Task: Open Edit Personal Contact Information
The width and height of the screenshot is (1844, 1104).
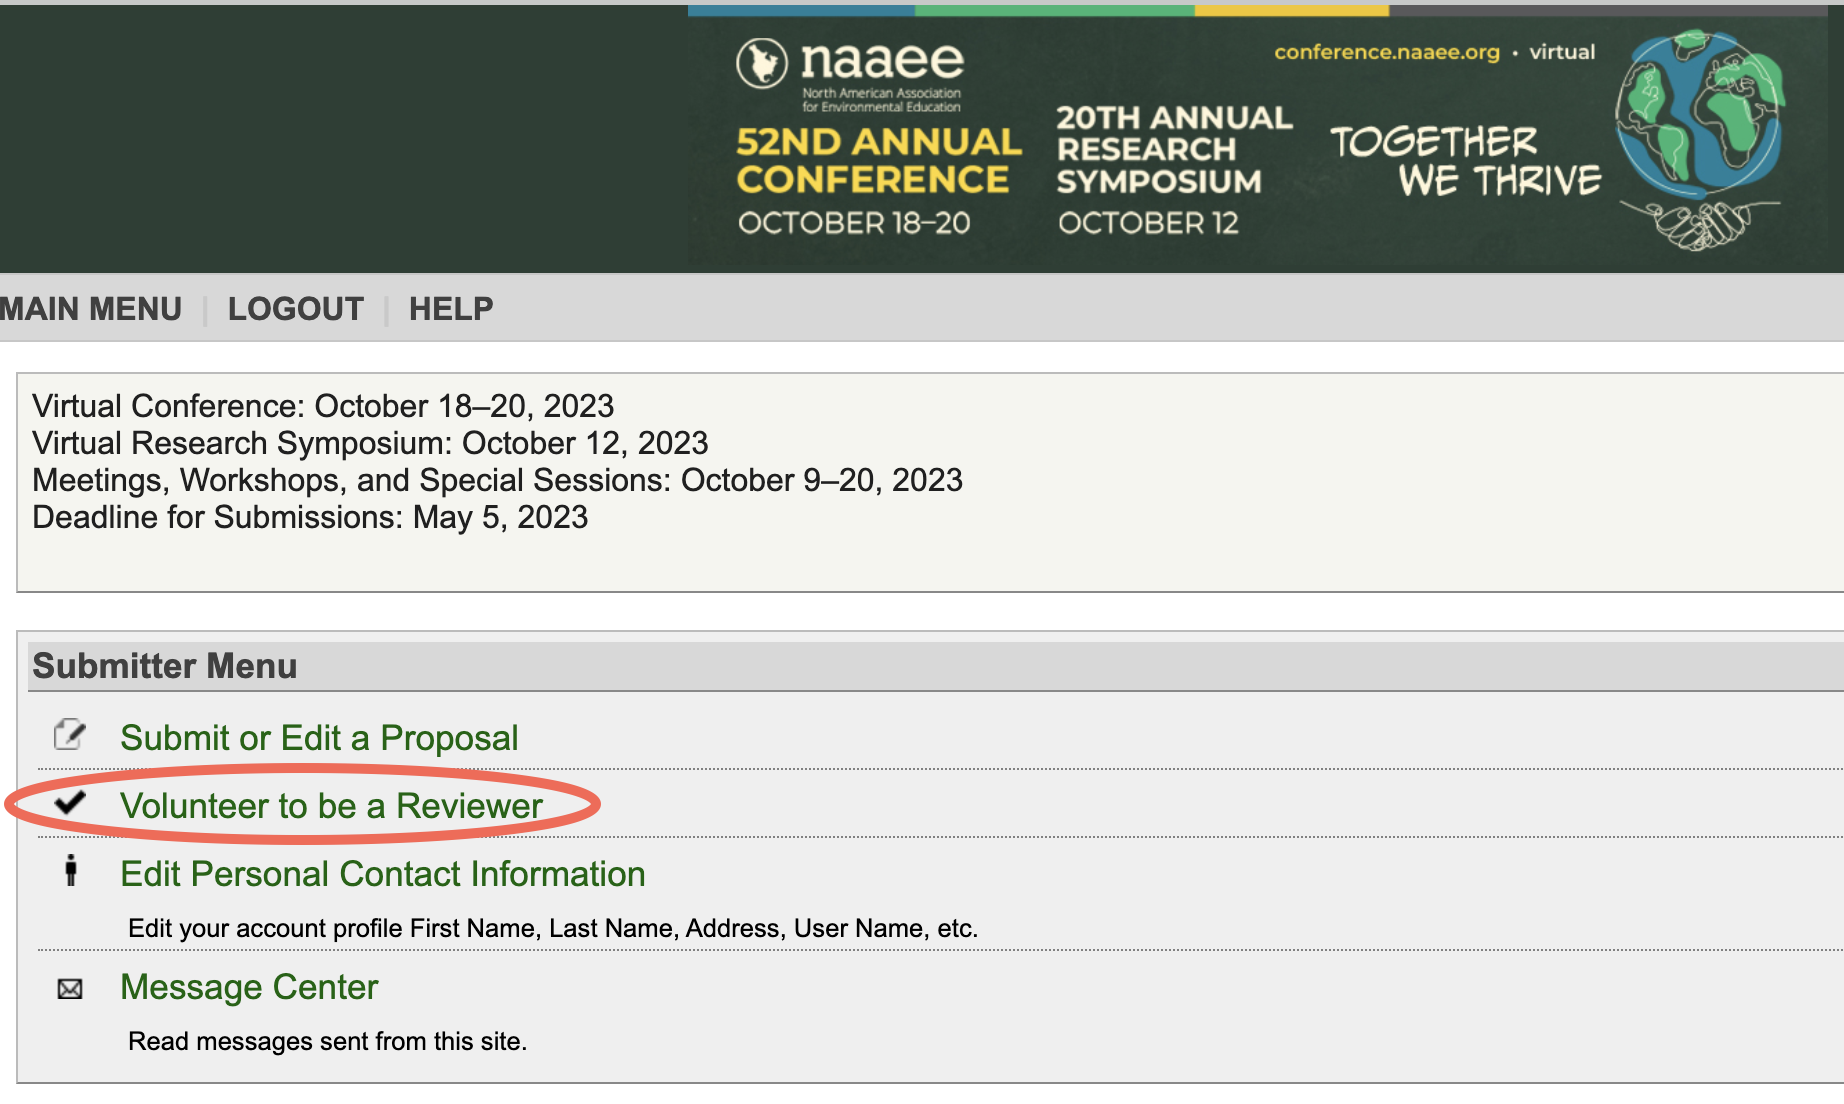Action: tap(382, 874)
